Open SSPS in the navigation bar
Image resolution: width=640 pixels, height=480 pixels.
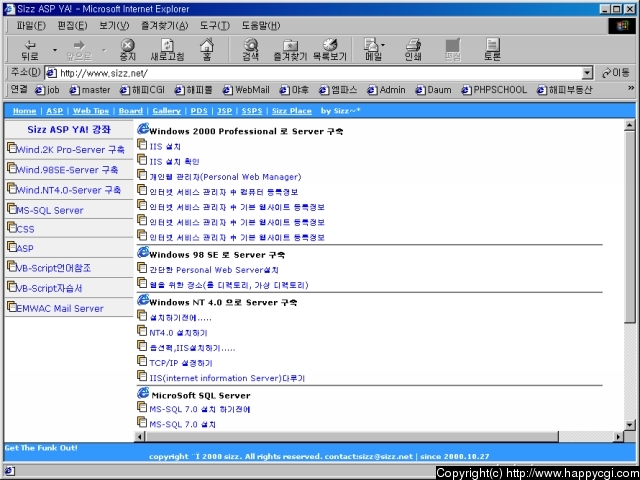[x=252, y=111]
